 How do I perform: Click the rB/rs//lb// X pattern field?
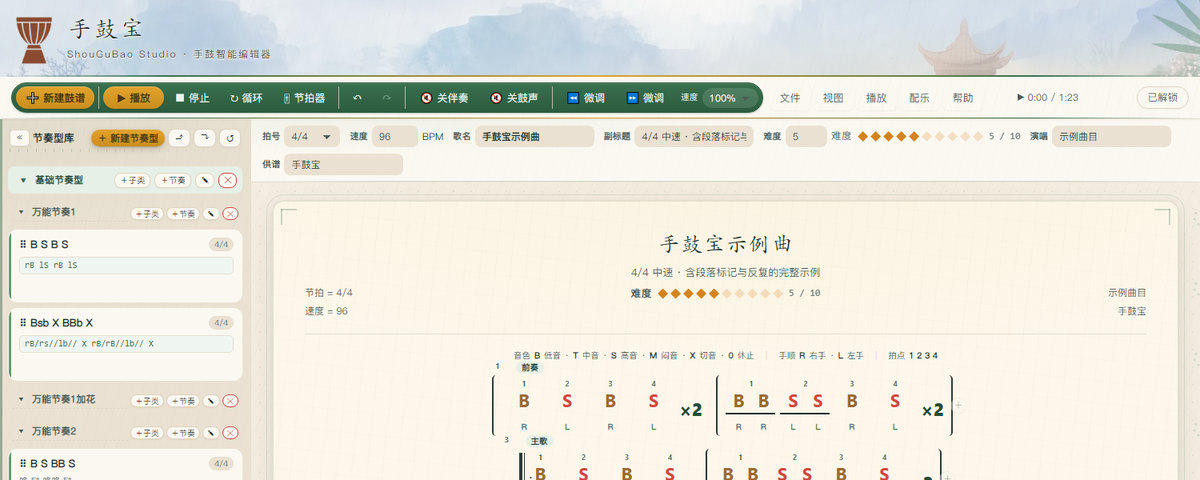pyautogui.click(x=126, y=344)
